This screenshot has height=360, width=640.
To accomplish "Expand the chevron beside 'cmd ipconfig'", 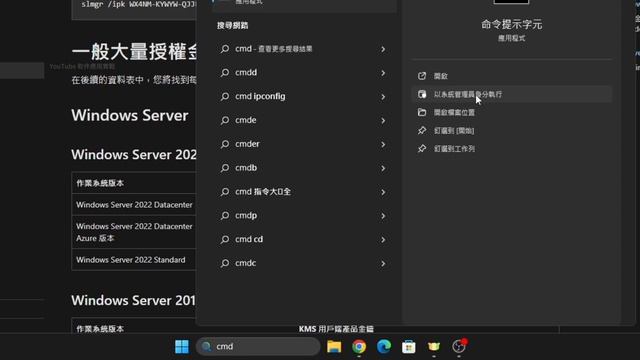I will [x=383, y=97].
